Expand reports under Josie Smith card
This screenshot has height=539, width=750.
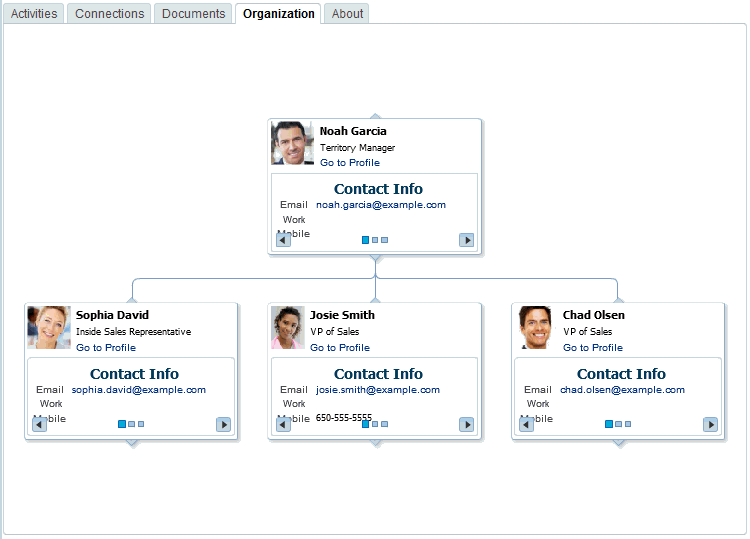[375, 443]
